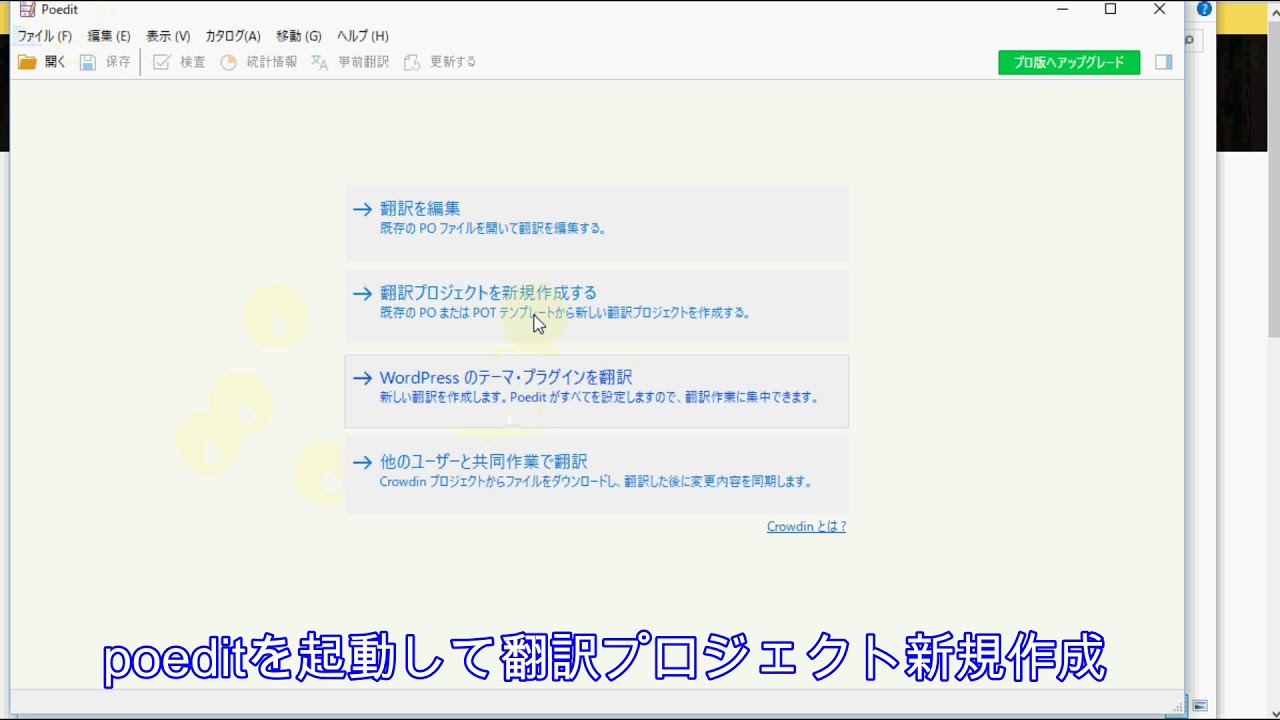Image resolution: width=1280 pixels, height=720 pixels.
Task: Click the 統計情報 statistics icon
Action: [x=229, y=62]
